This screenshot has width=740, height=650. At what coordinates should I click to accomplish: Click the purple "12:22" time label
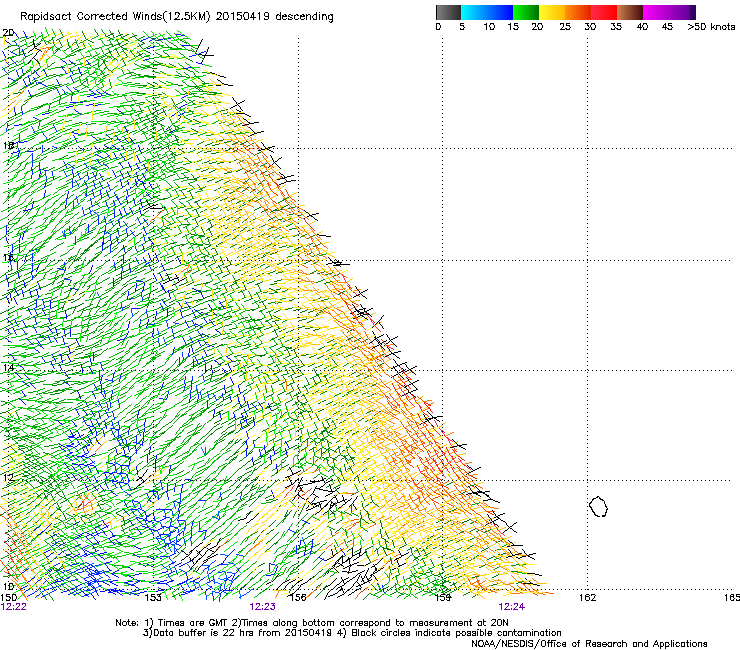pos(14,607)
